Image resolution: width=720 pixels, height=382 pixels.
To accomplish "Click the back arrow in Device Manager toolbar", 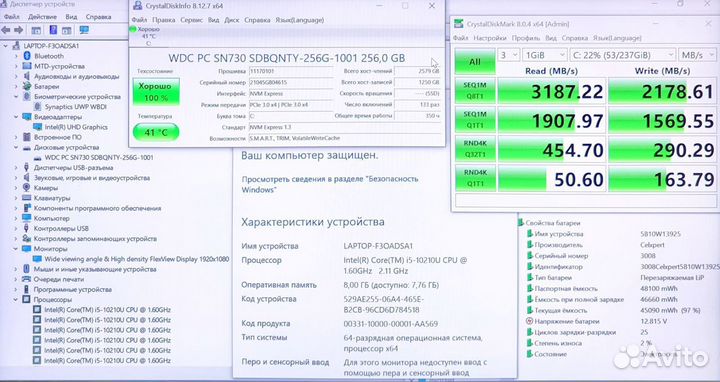I will point(6,30).
